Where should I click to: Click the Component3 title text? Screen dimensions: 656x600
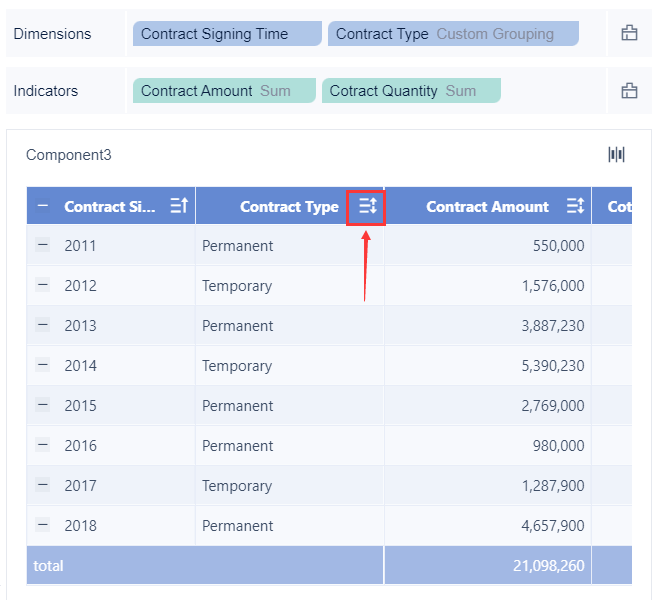[x=69, y=155]
